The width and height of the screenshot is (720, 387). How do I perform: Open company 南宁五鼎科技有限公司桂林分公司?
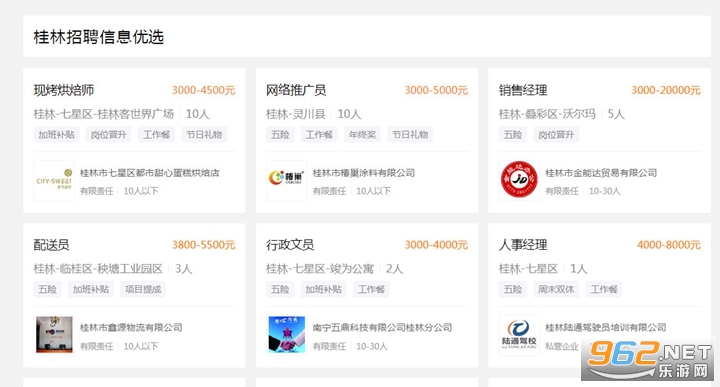coord(382,328)
